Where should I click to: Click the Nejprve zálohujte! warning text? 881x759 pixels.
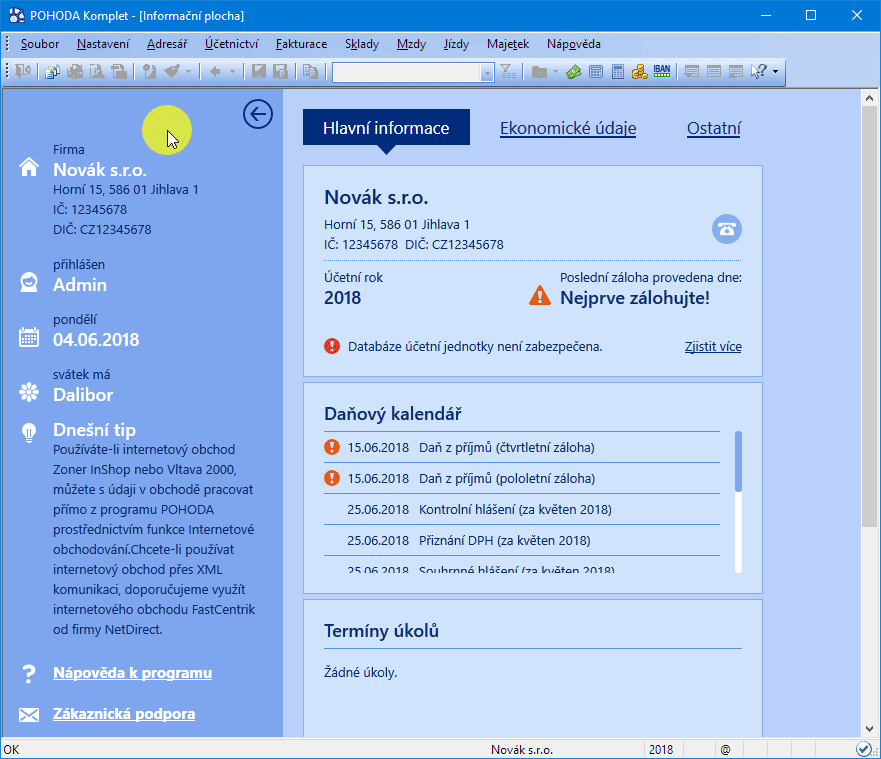[x=635, y=298]
